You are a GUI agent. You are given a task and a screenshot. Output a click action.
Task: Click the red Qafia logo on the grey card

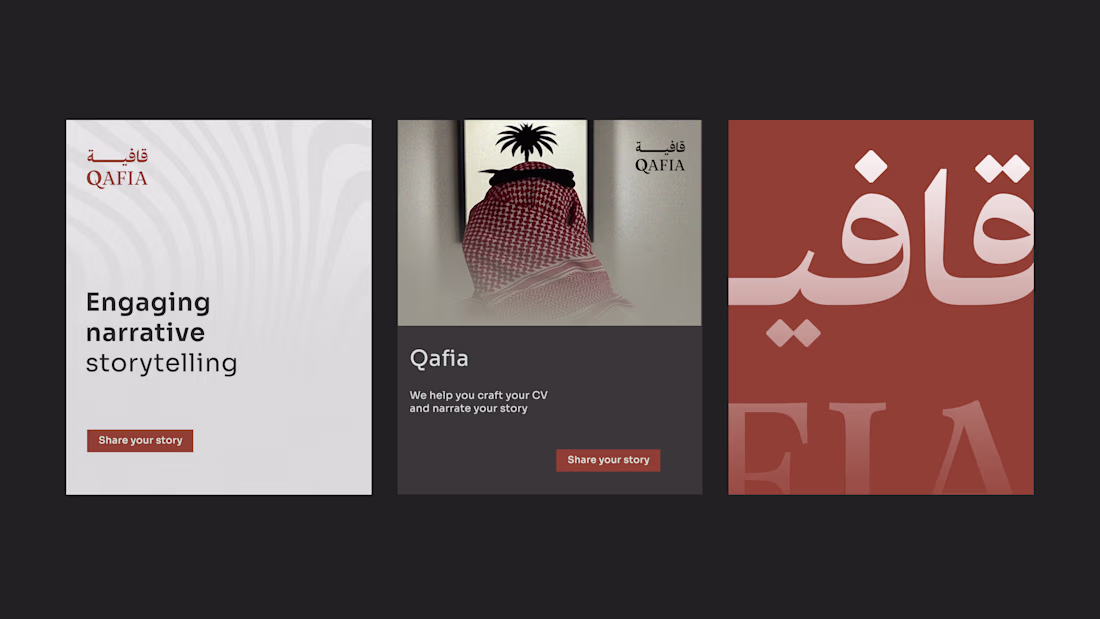(117, 168)
